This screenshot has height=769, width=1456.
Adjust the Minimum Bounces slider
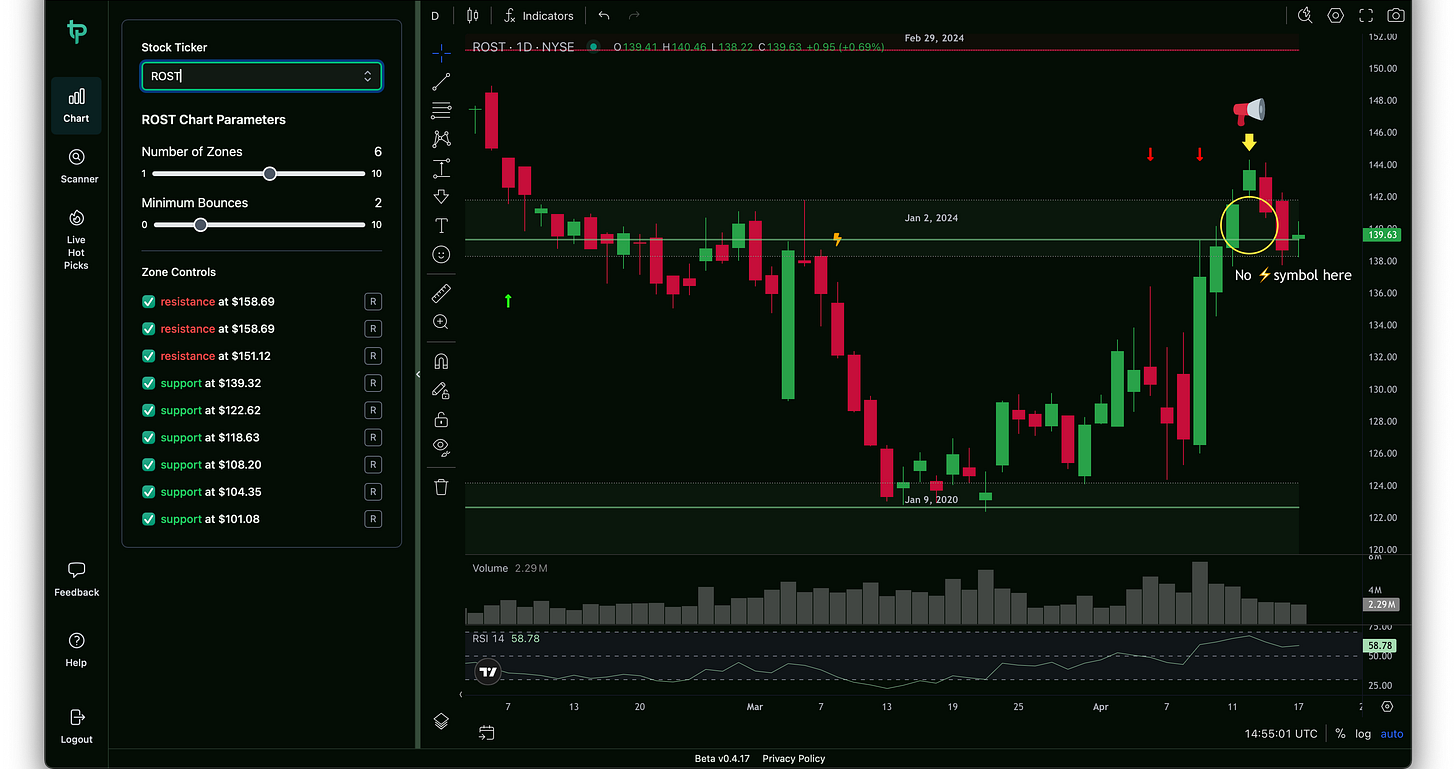pyautogui.click(x=200, y=224)
